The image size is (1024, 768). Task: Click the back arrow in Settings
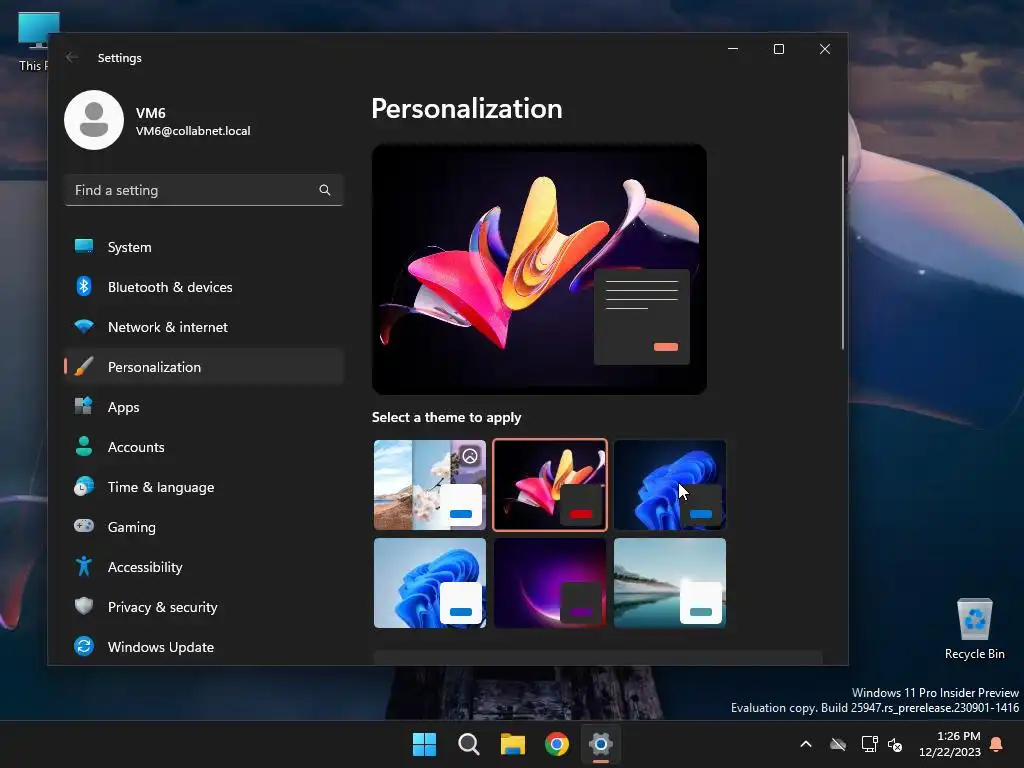coord(72,57)
